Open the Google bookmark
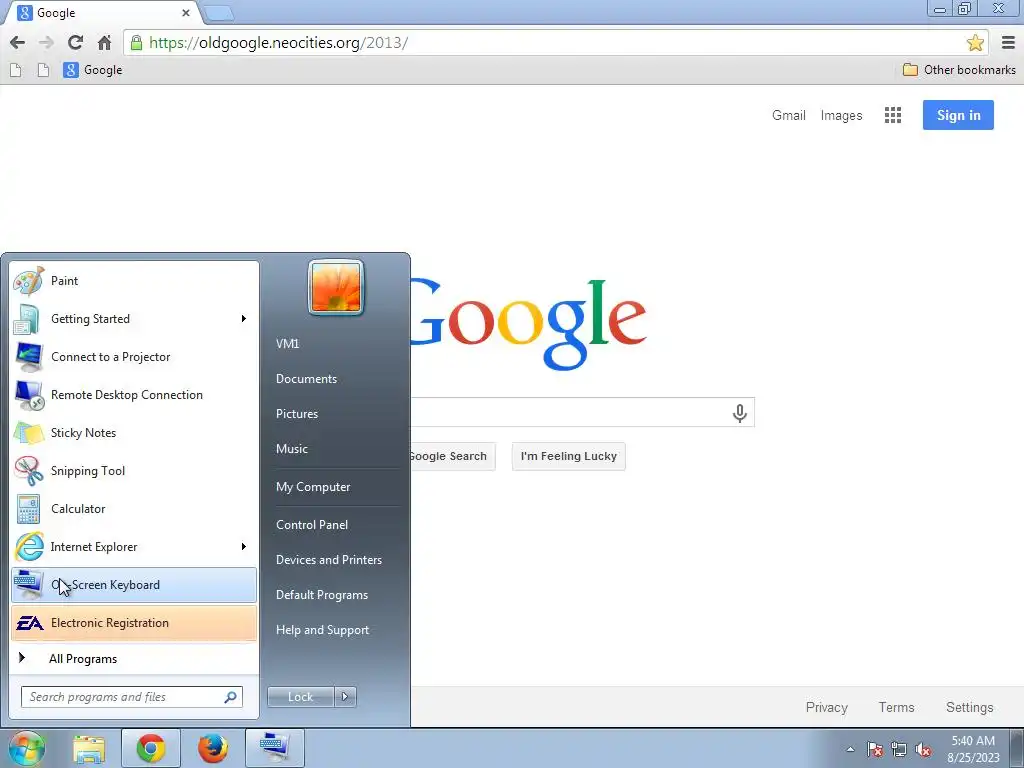Viewport: 1024px width, 768px height. 93,70
